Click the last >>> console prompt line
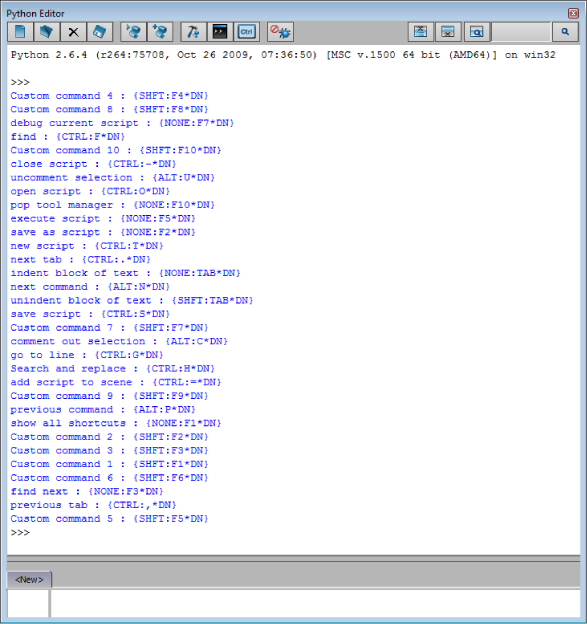 [x=20, y=532]
